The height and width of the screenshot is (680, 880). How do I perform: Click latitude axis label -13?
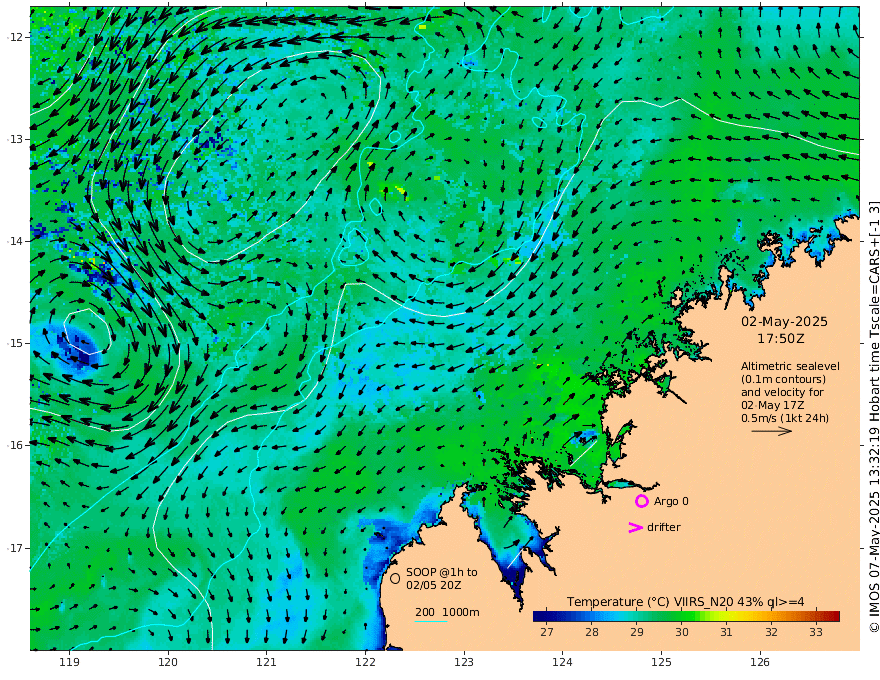coord(14,139)
